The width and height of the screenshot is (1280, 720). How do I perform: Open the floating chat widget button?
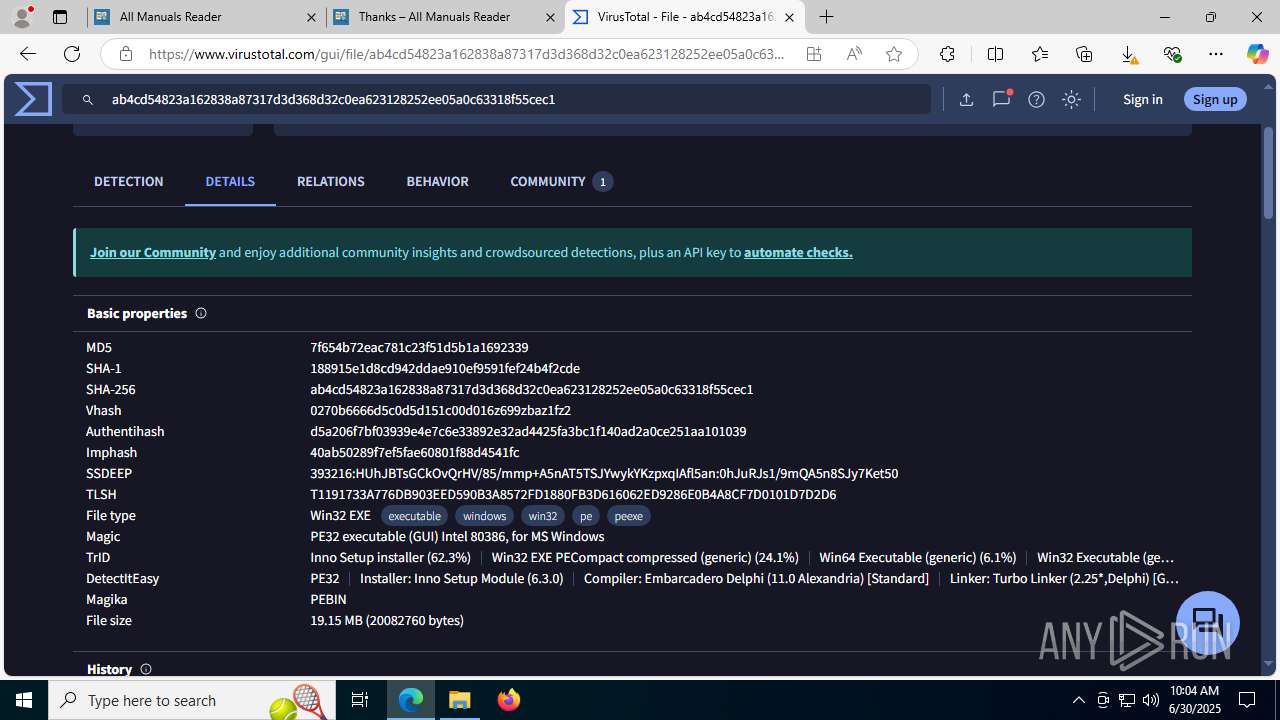coord(1208,623)
